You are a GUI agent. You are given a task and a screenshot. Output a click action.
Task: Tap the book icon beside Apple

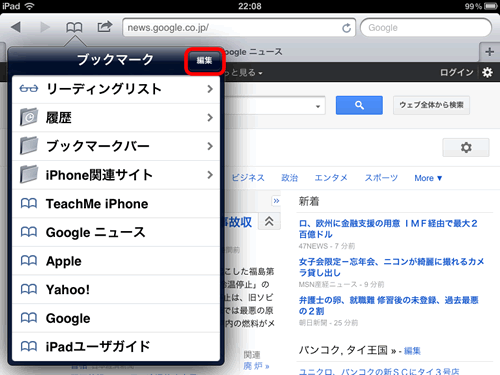click(29, 261)
